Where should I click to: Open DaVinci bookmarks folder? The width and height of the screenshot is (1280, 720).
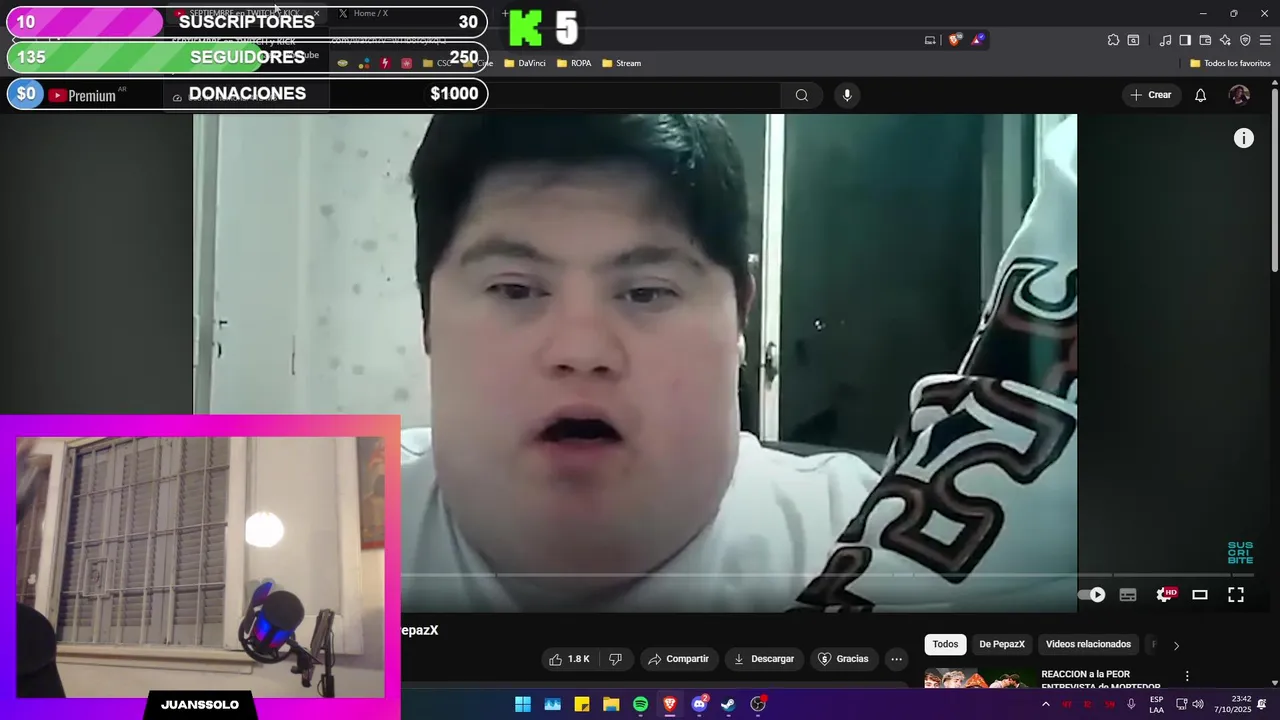(525, 63)
